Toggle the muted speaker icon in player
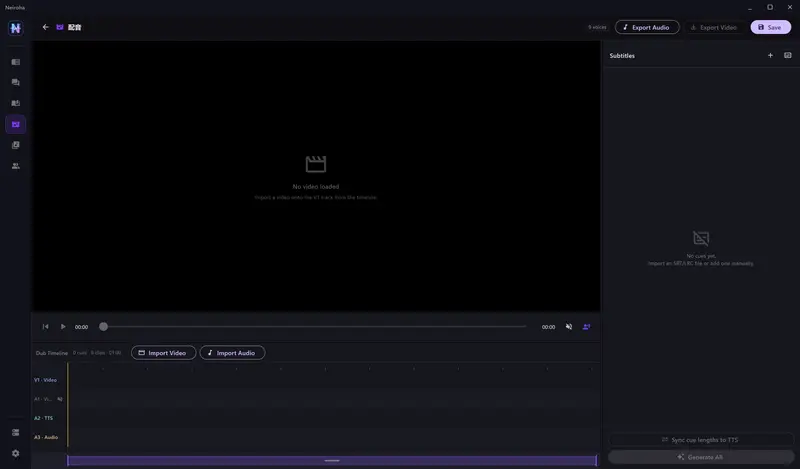The height and width of the screenshot is (469, 800). tap(569, 327)
